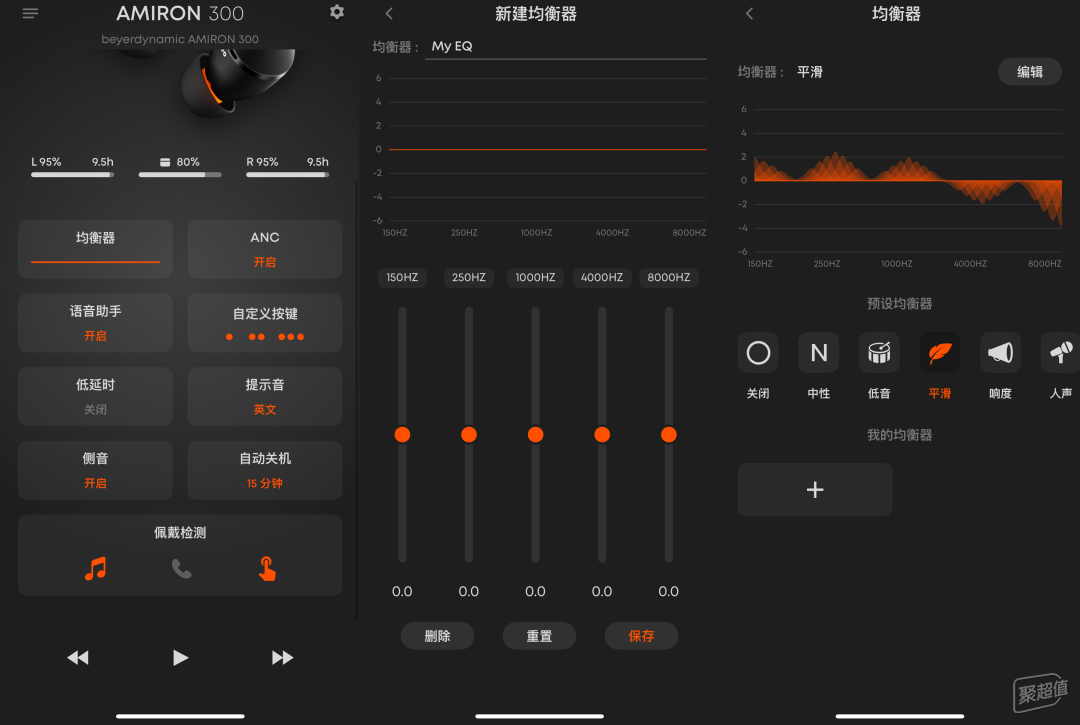
Task: Change 提示音 prompt language tile
Action: point(264,397)
